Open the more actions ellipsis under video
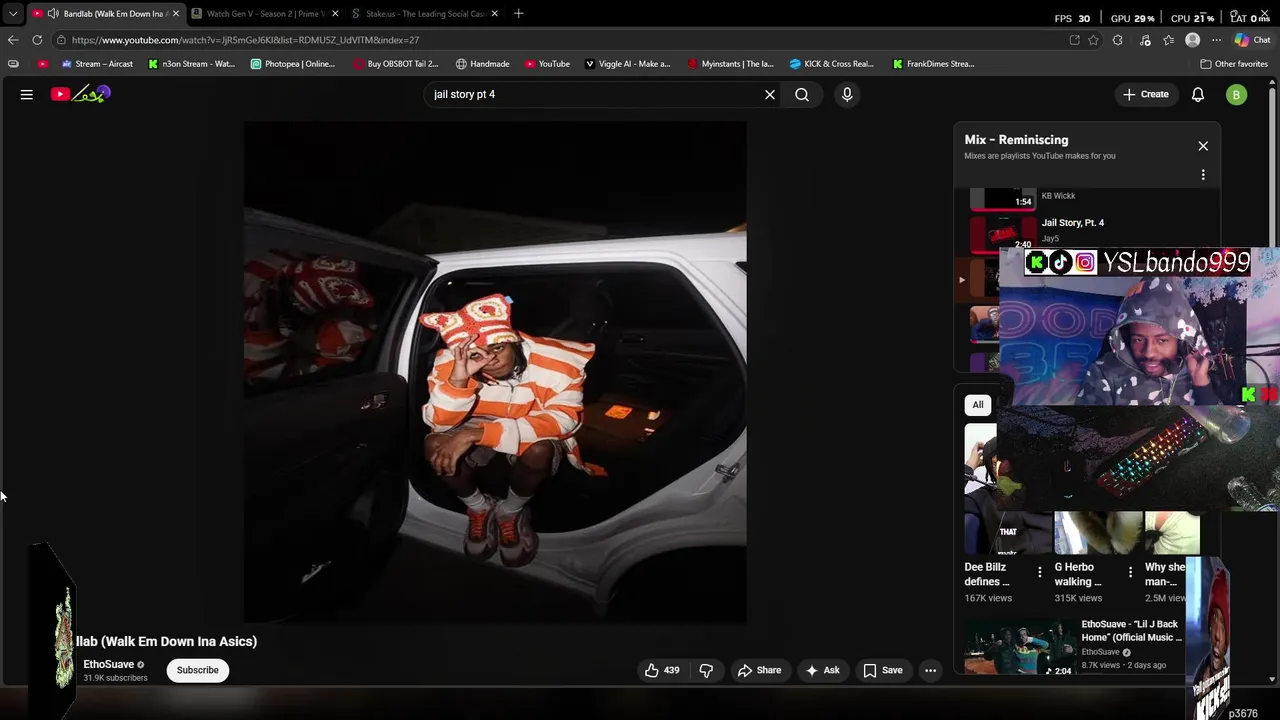This screenshot has height=720, width=1280. (930, 670)
